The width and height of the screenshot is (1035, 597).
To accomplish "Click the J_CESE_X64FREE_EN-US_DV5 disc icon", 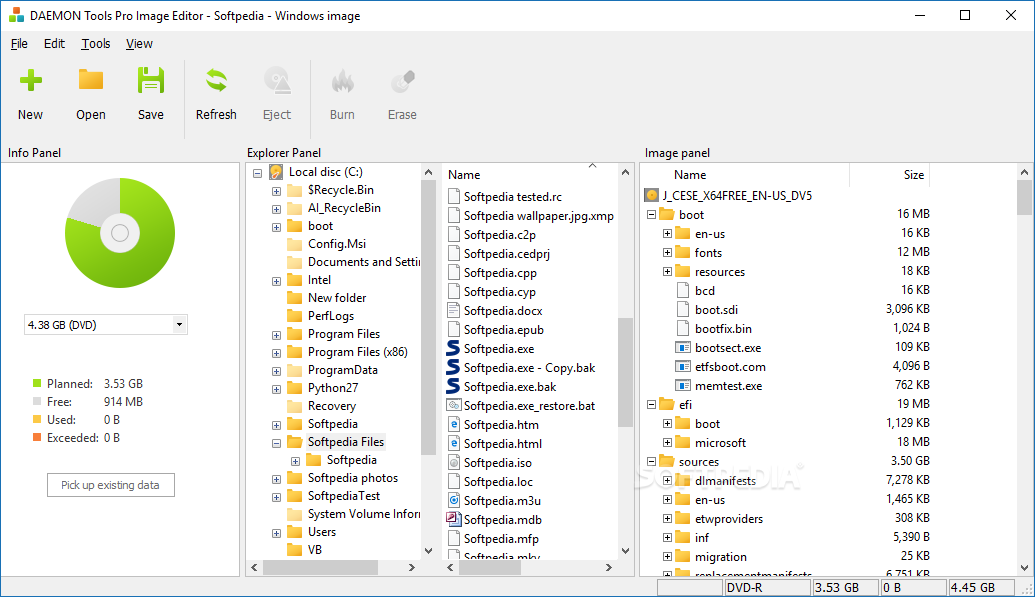I will pos(651,195).
